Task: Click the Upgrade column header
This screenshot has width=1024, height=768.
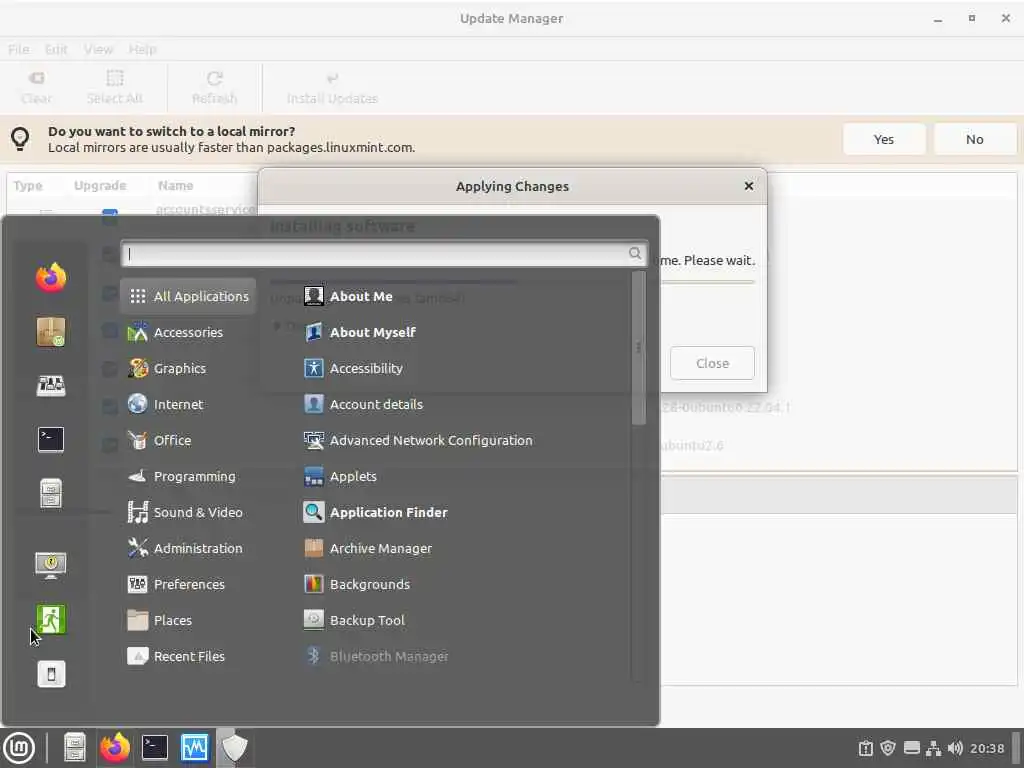Action: point(100,185)
